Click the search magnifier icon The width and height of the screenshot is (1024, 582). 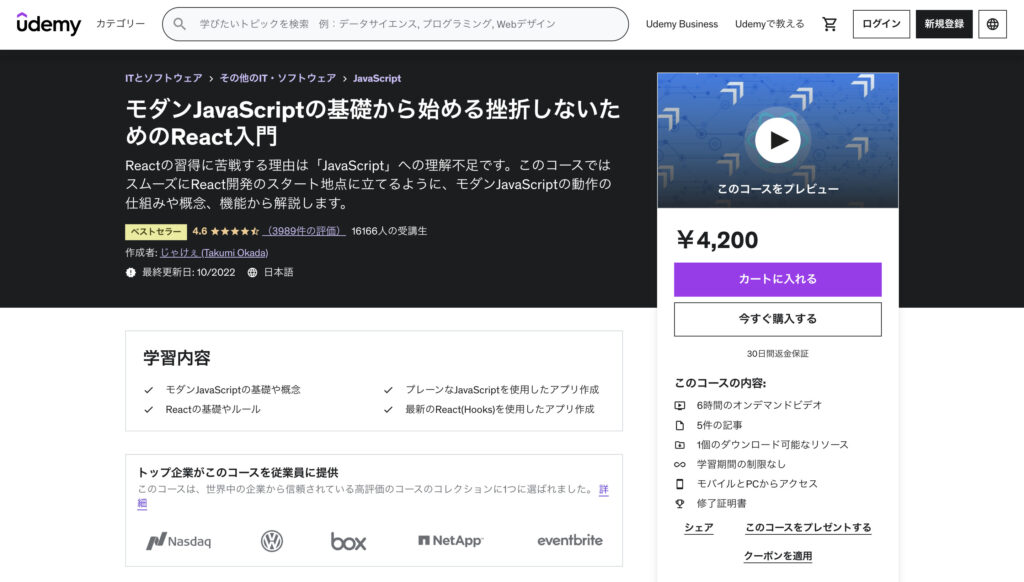coord(179,24)
